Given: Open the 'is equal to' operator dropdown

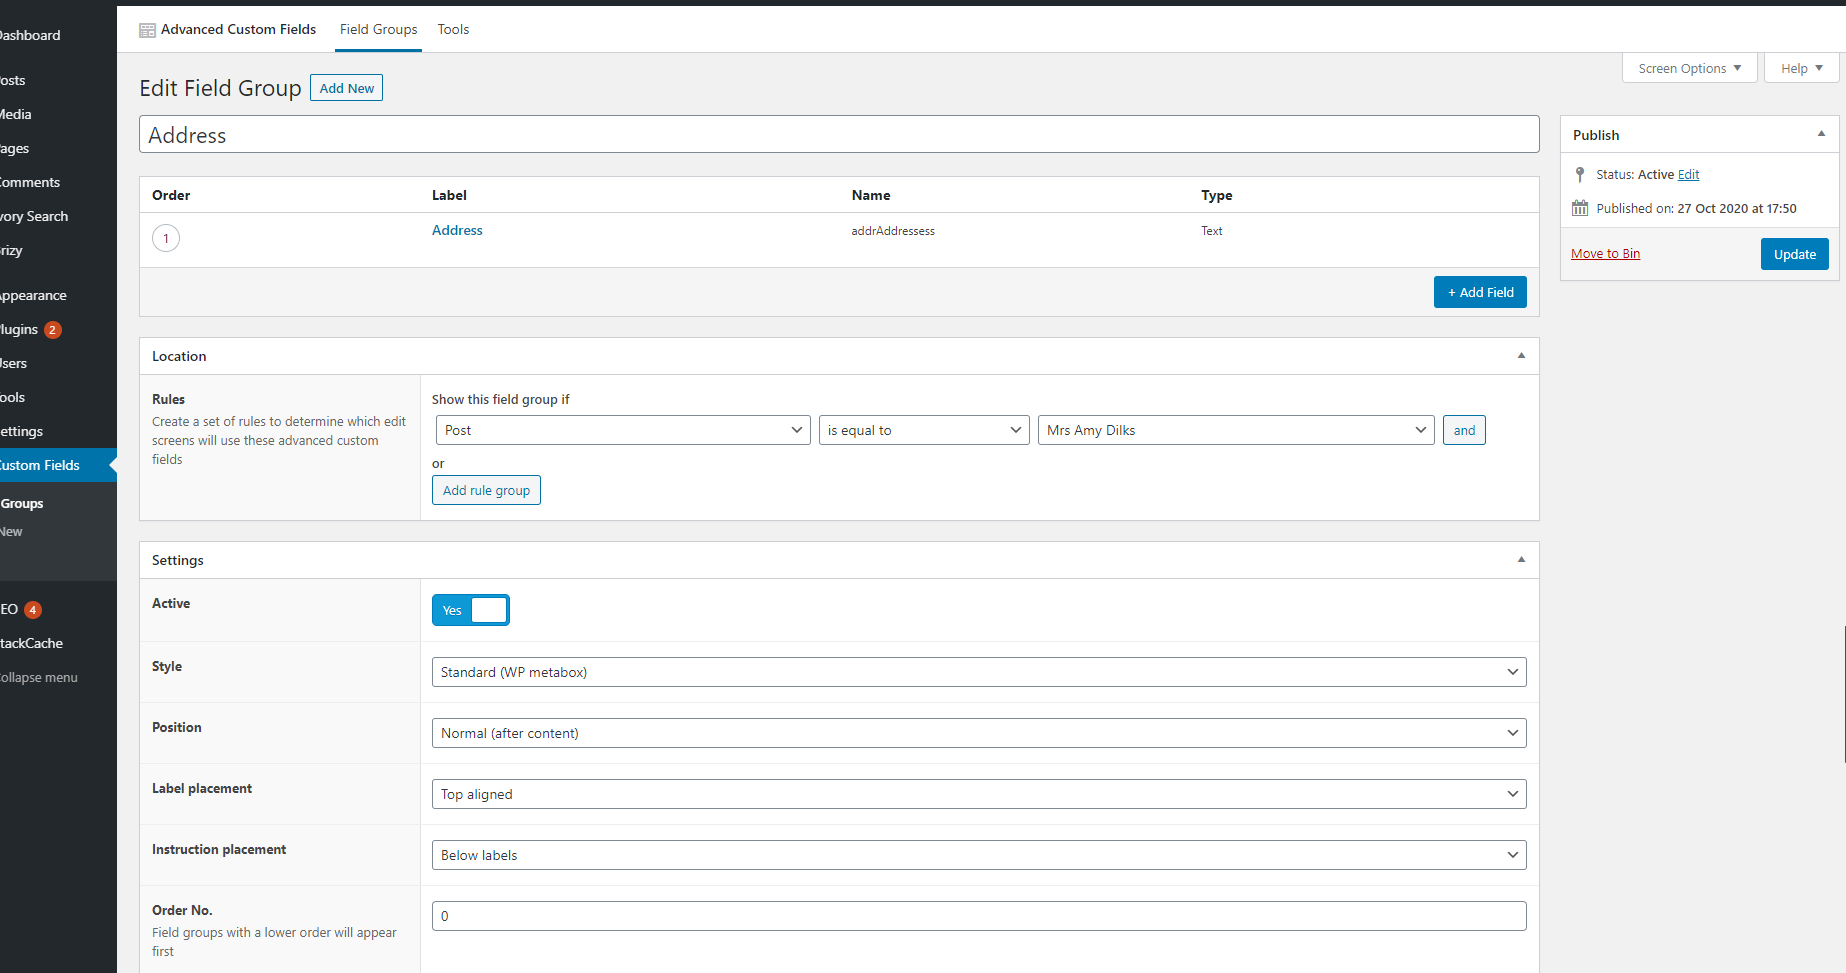Looking at the screenshot, I should (x=924, y=430).
